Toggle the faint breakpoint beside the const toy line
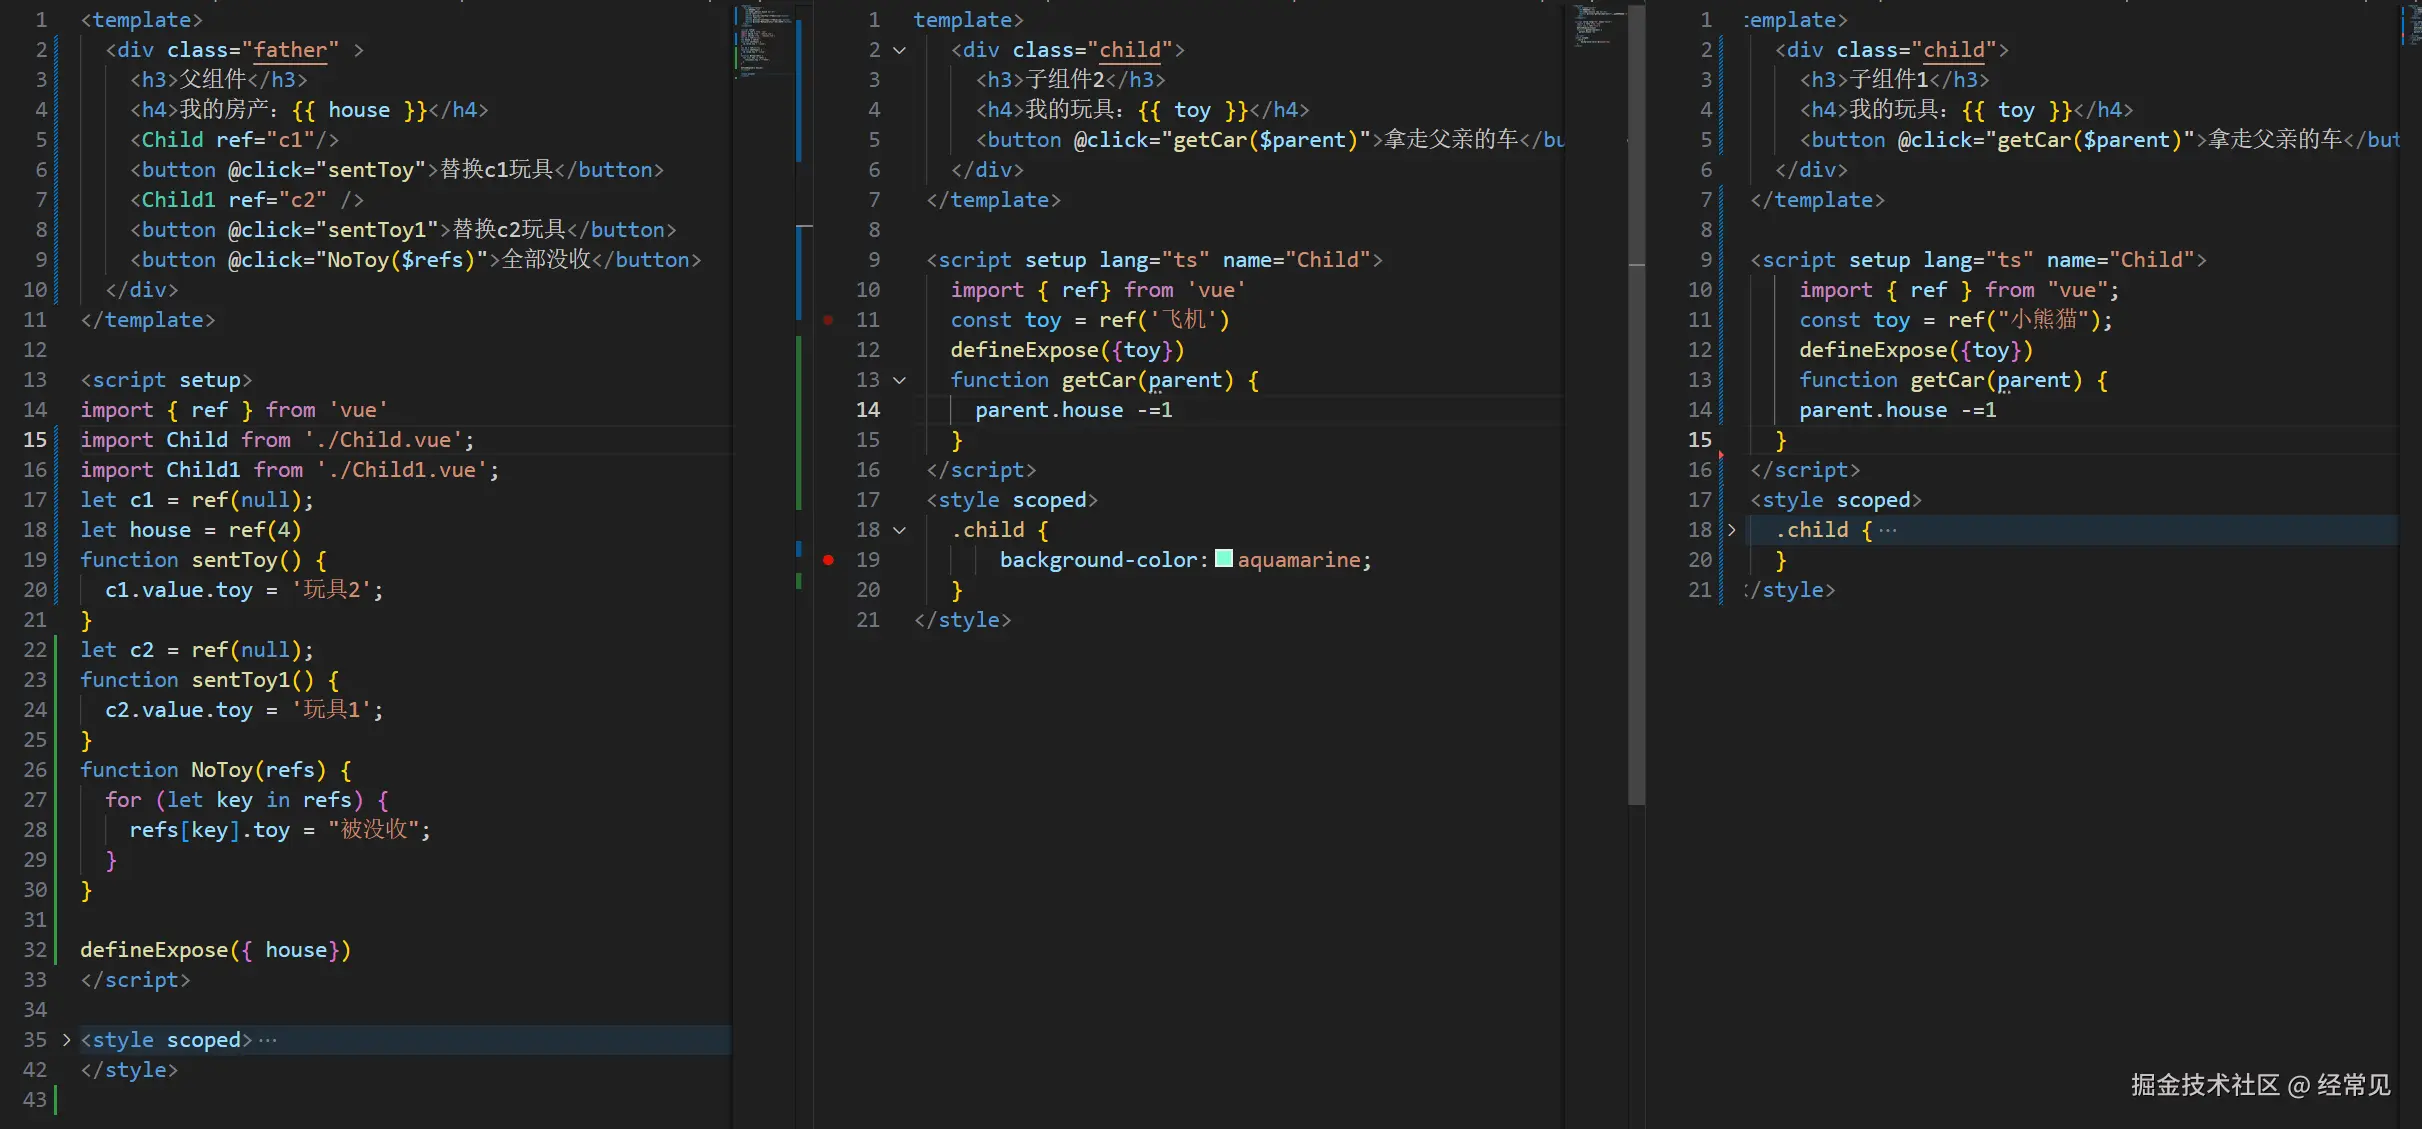The image size is (2422, 1129). [828, 320]
